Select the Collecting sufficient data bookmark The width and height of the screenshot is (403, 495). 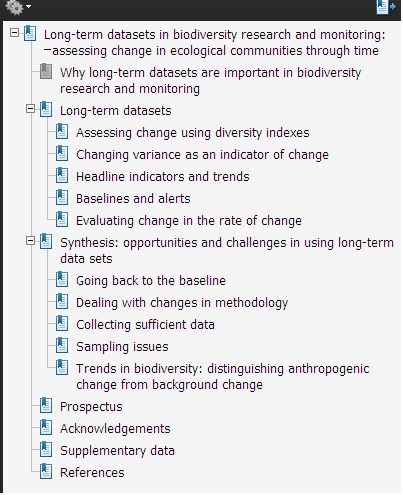pyautogui.click(x=145, y=325)
